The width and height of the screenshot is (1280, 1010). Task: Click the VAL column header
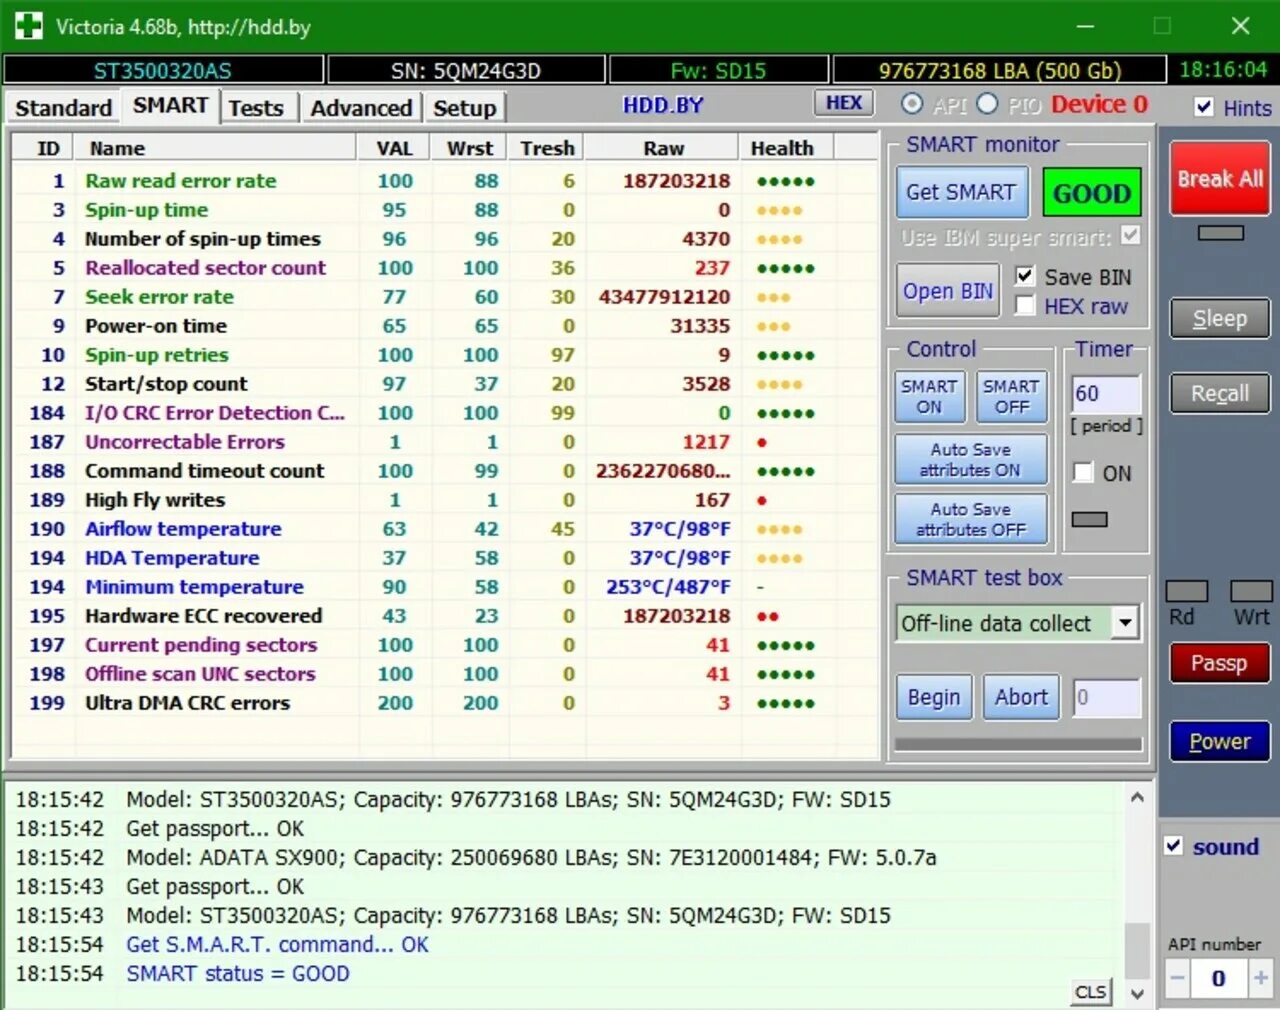(394, 148)
